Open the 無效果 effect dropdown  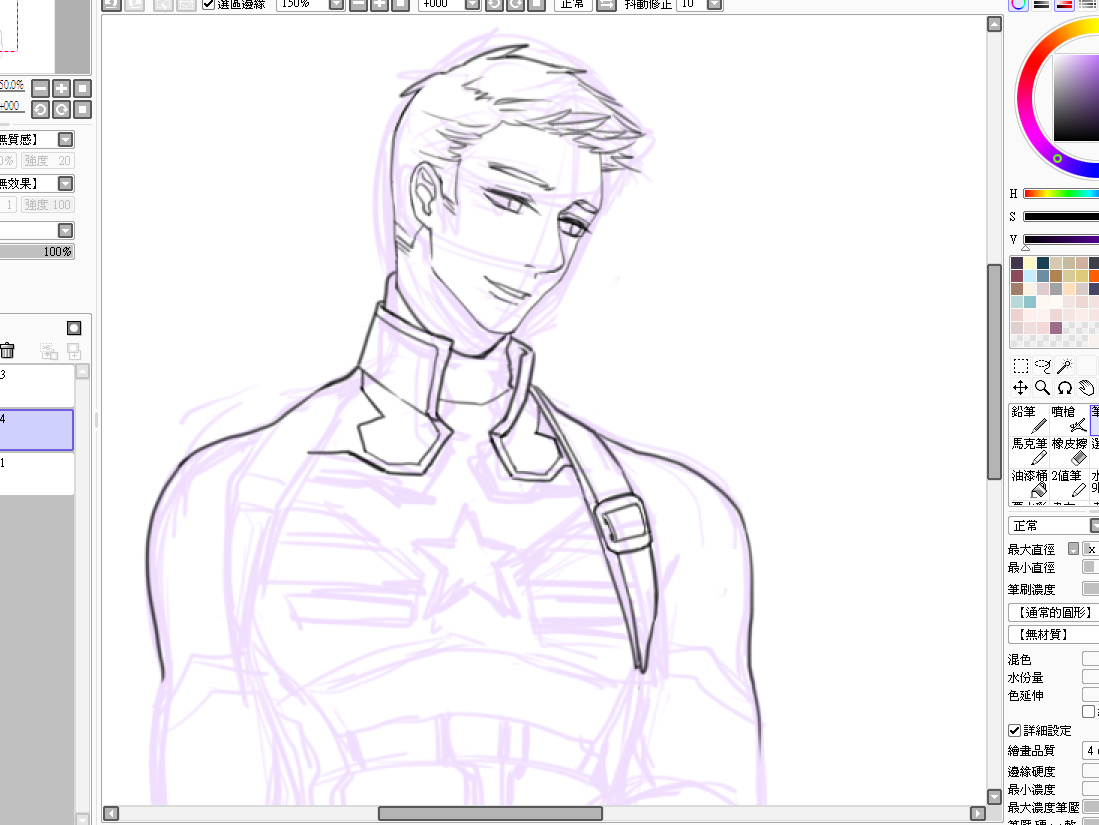click(x=65, y=184)
